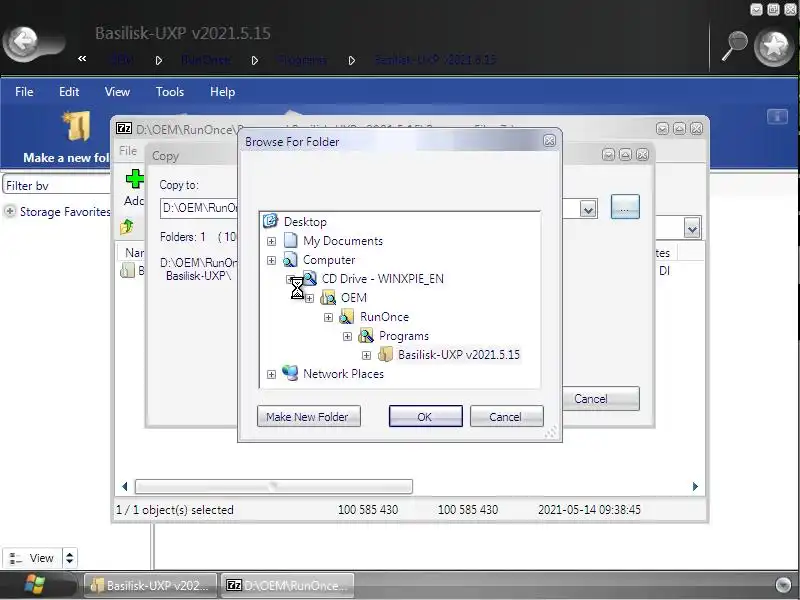
Task: Open the View menu
Action: [117, 92]
